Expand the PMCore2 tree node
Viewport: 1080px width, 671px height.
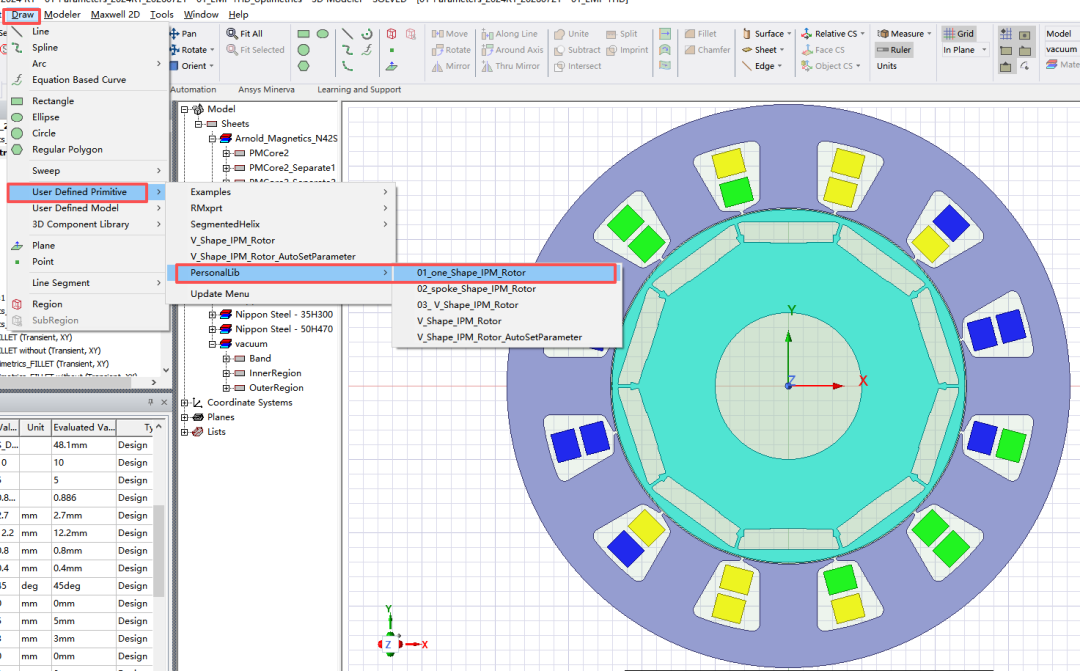(226, 153)
